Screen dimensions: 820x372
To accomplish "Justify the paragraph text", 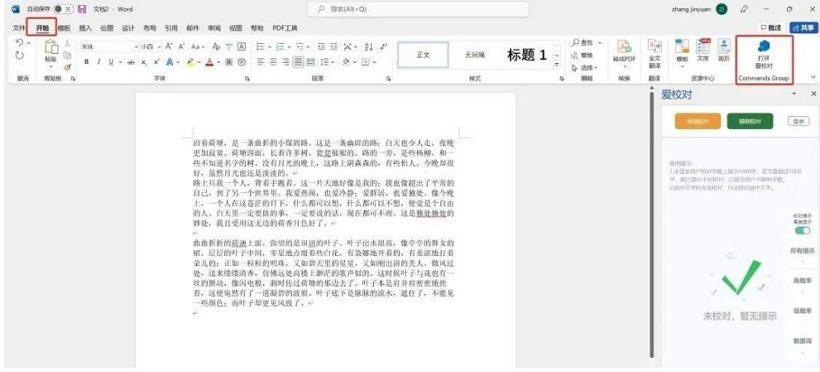I will click(x=298, y=62).
